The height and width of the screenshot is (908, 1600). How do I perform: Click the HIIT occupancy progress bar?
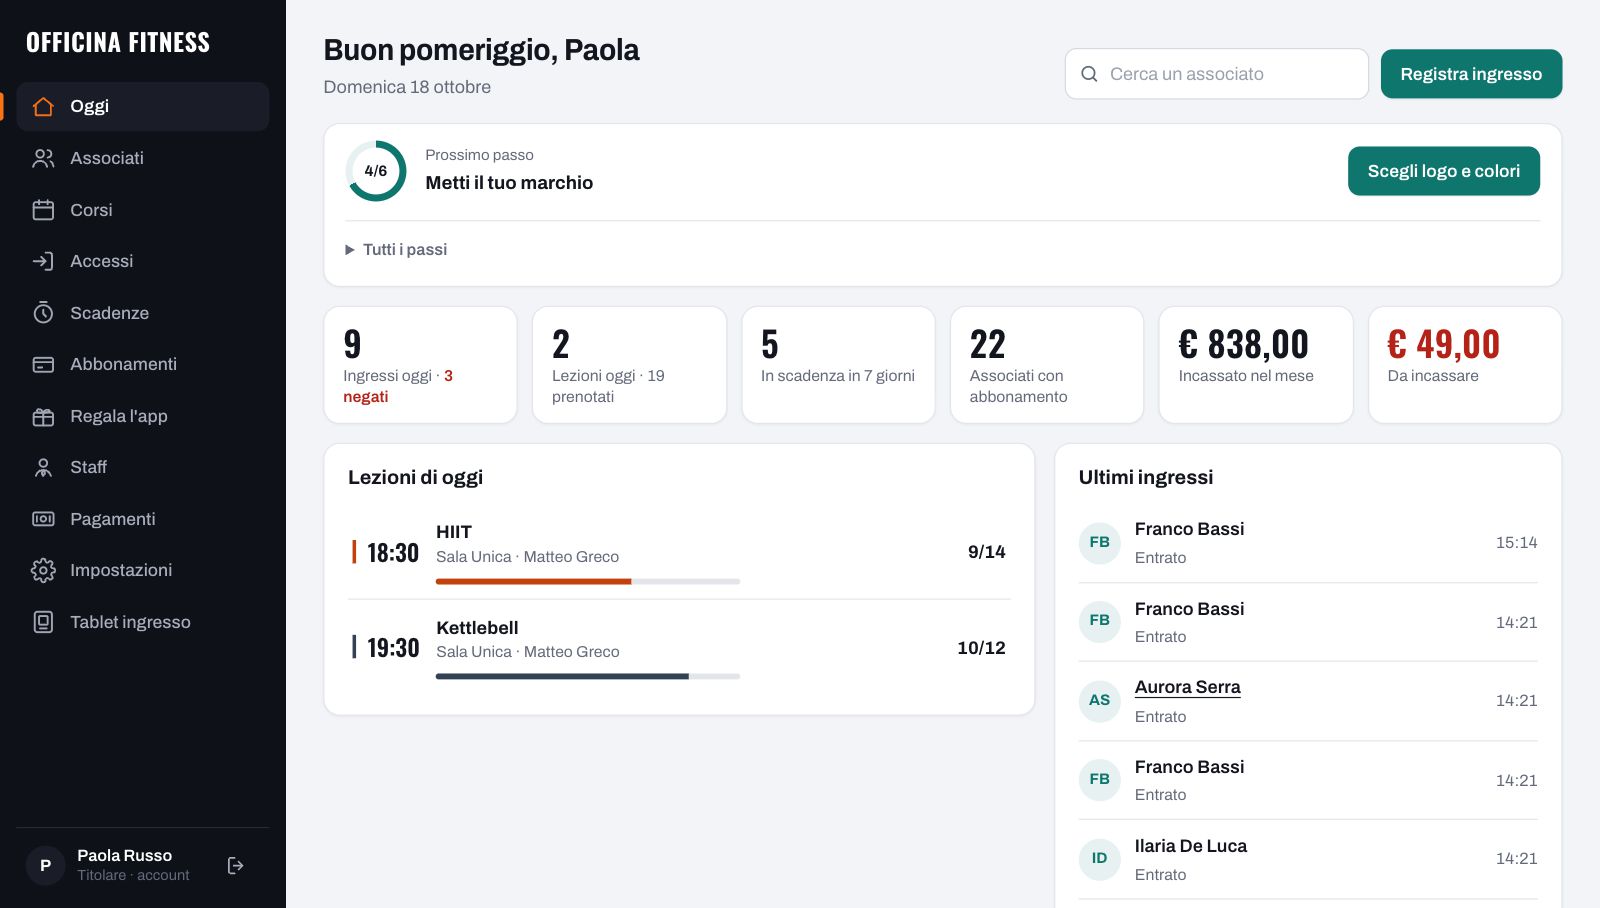click(x=588, y=581)
